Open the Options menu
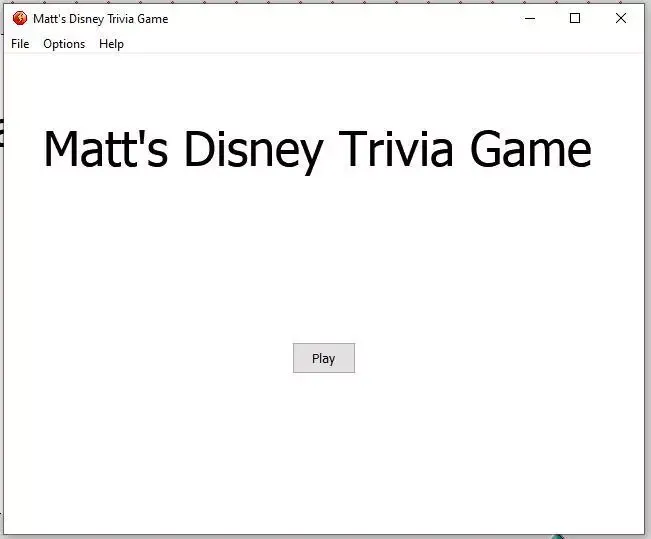Image resolution: width=651 pixels, height=539 pixels. (x=64, y=44)
